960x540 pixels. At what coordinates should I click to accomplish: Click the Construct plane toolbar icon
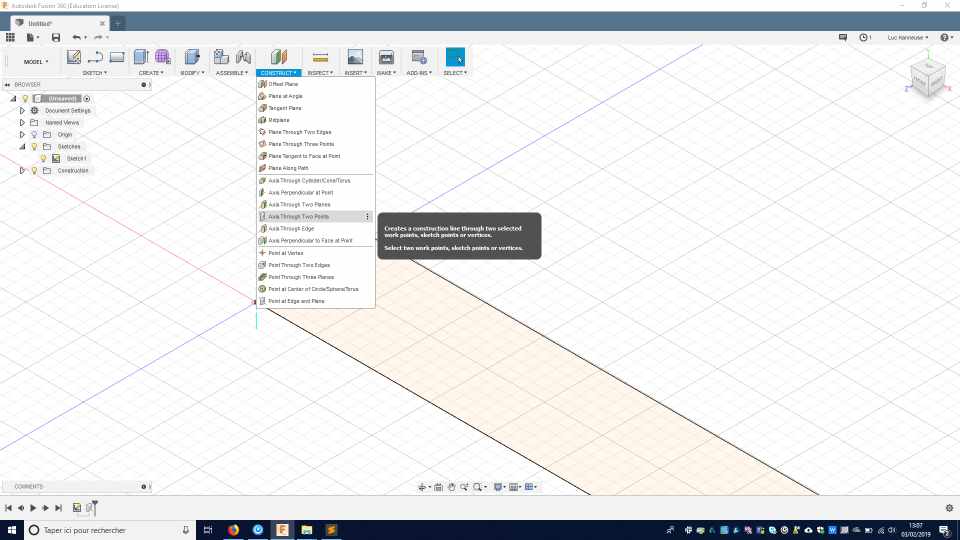pos(279,57)
